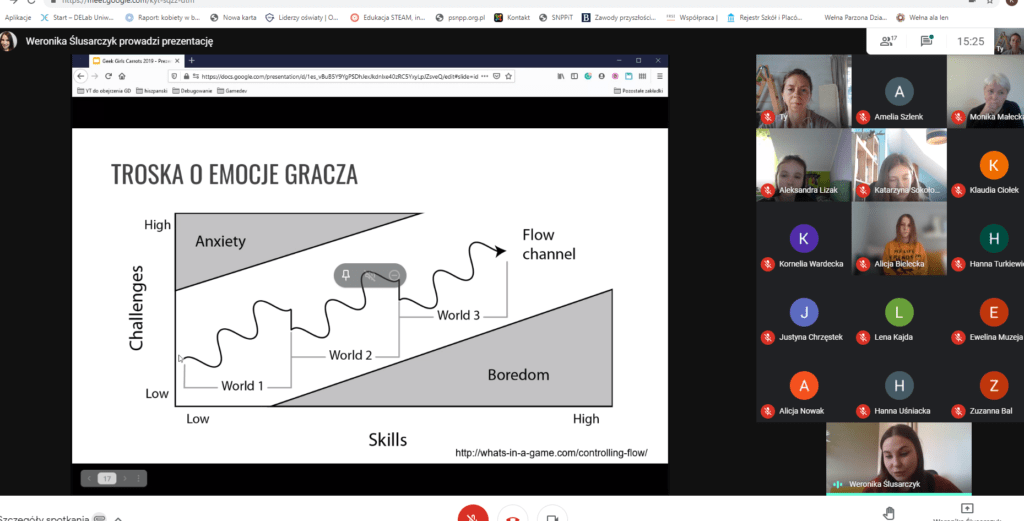1024x521 pixels.
Task: Select Amelia Szlenk participant tile
Action: 899,91
